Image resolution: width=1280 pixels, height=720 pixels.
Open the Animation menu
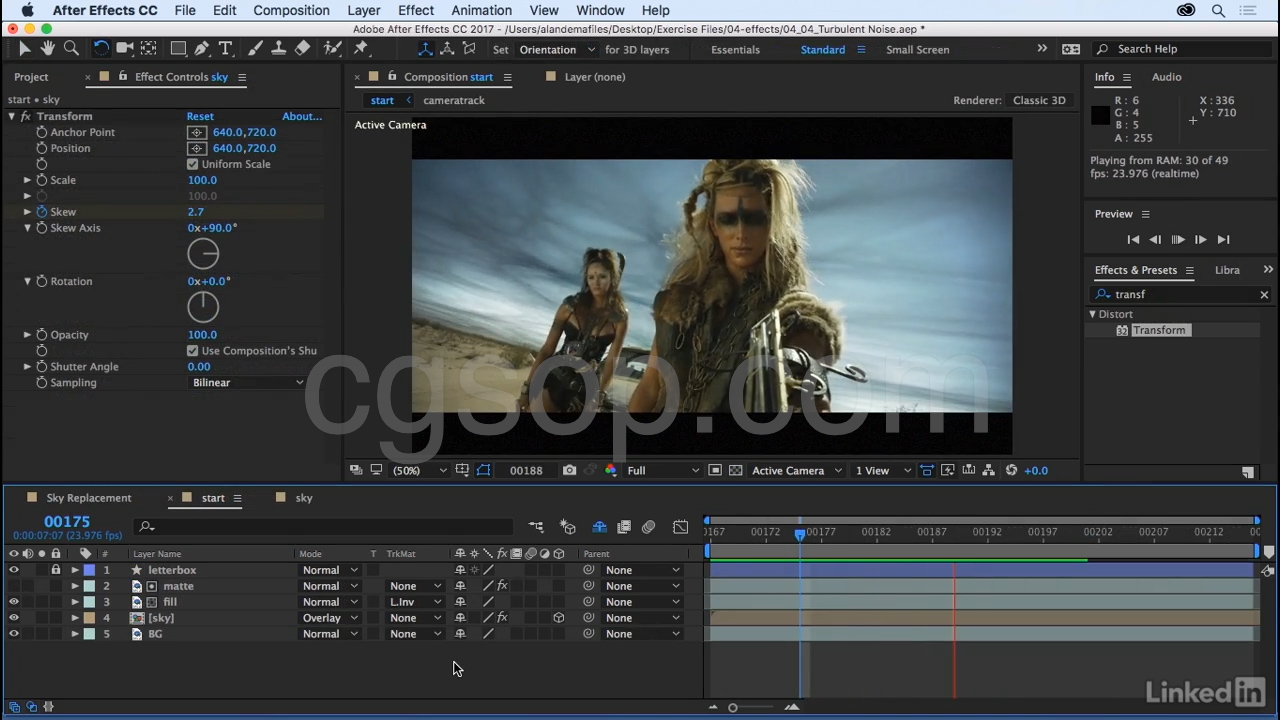click(x=481, y=10)
